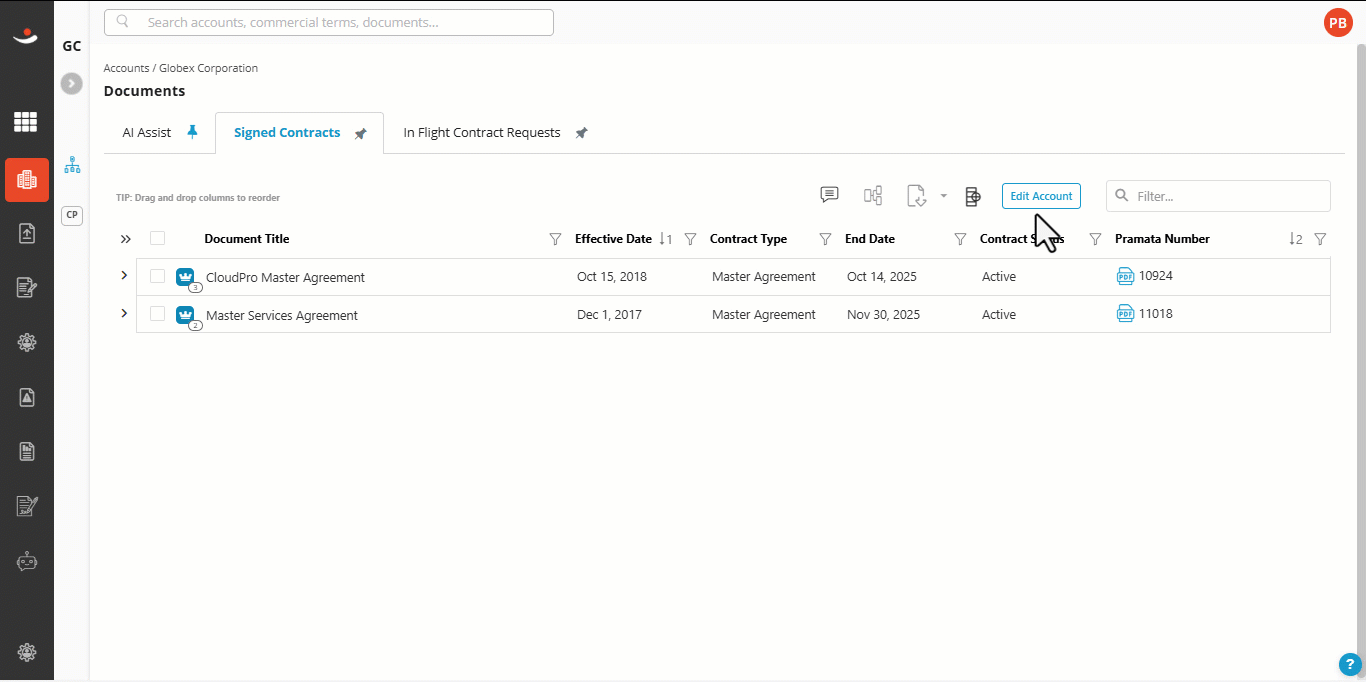The height and width of the screenshot is (682, 1366).
Task: Click the document view settings icon
Action: tap(972, 196)
